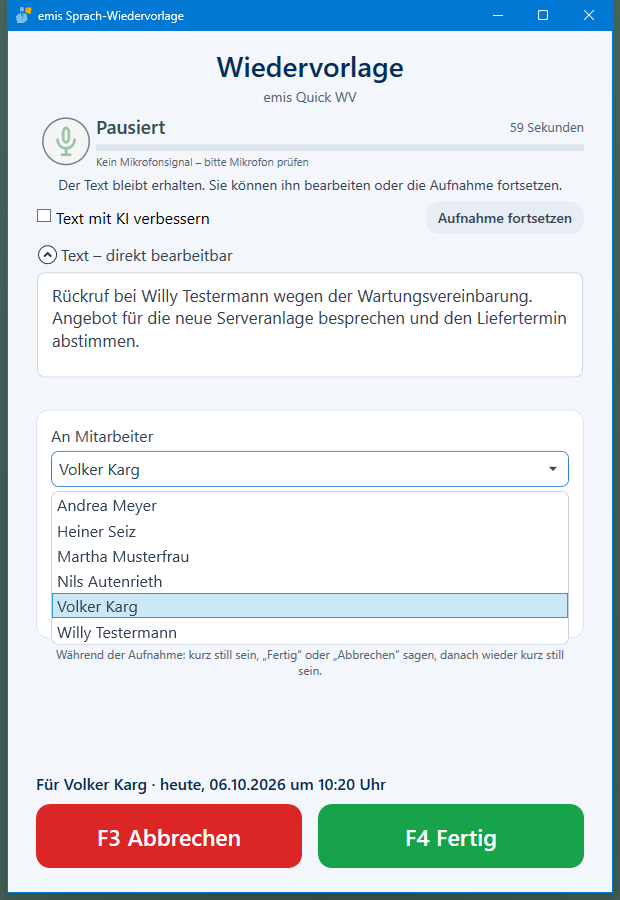Click the 'An Mitarbeiter' label

click(102, 437)
